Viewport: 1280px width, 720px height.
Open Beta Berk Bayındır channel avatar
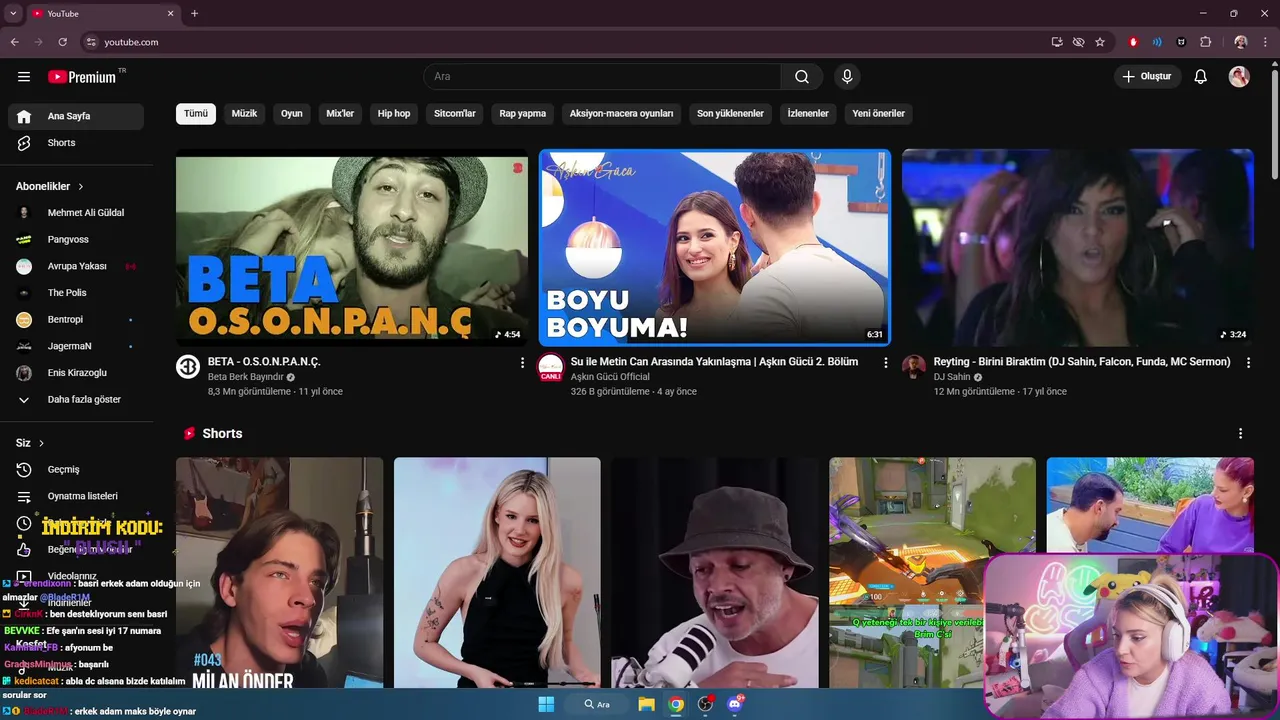click(188, 367)
